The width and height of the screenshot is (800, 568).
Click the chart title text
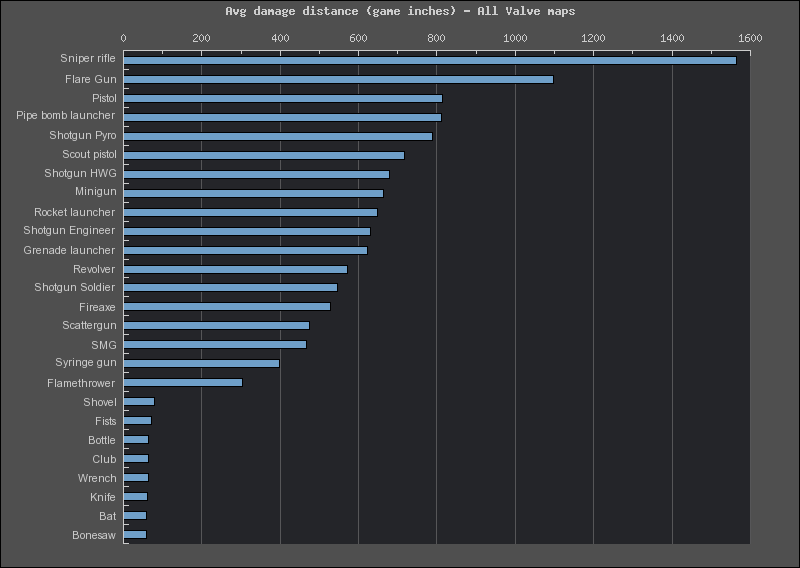(x=400, y=11)
